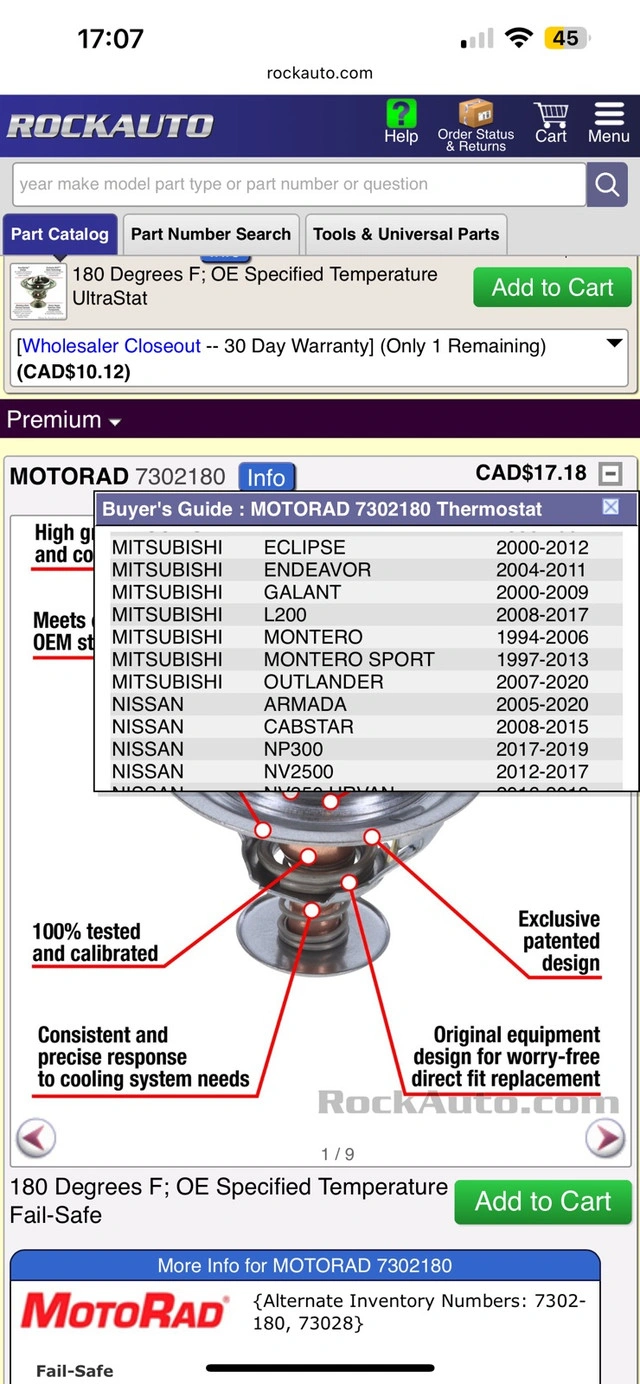Show previous product image
This screenshot has height=1384, width=640.
coord(36,1137)
